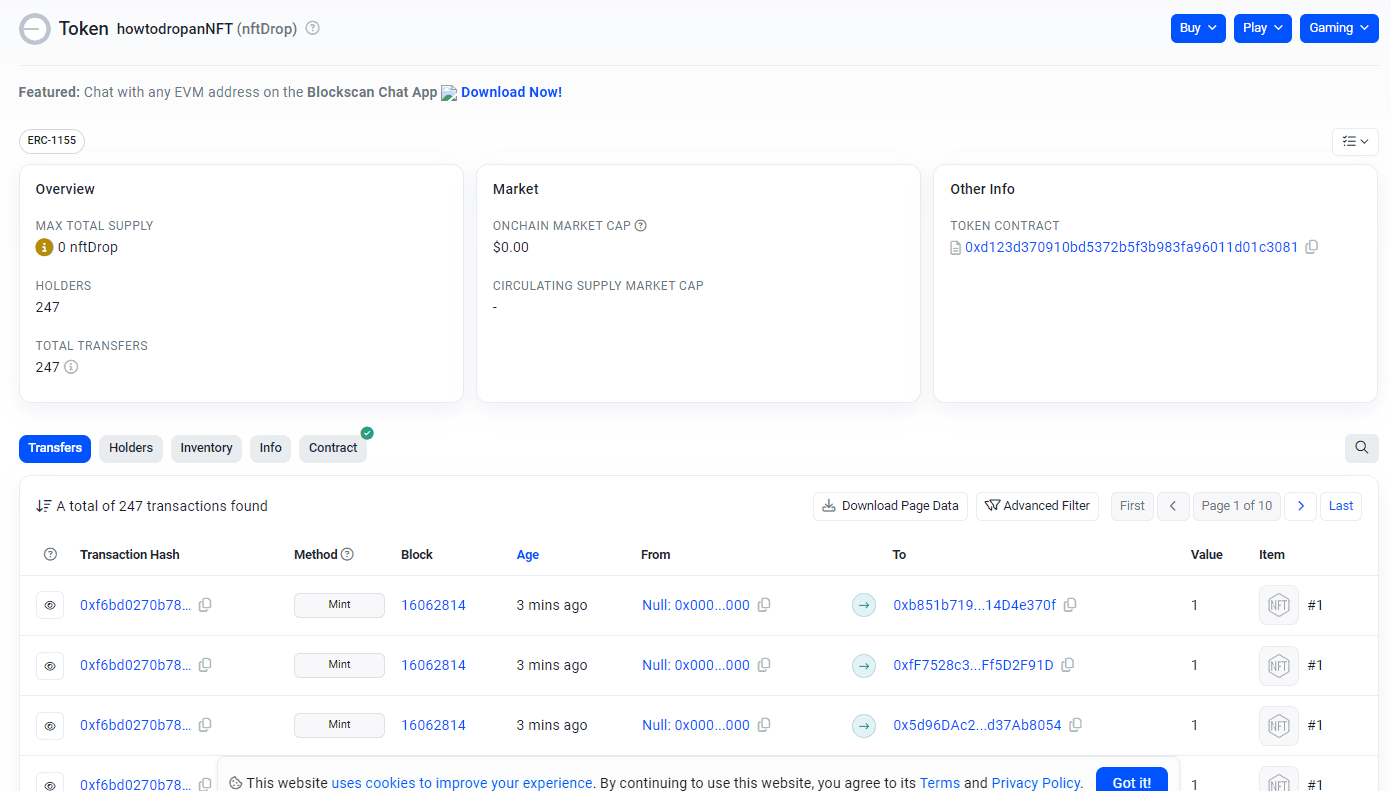Toggle eye preview for second transfer row
The height and width of the screenshot is (791, 1391).
click(x=50, y=665)
